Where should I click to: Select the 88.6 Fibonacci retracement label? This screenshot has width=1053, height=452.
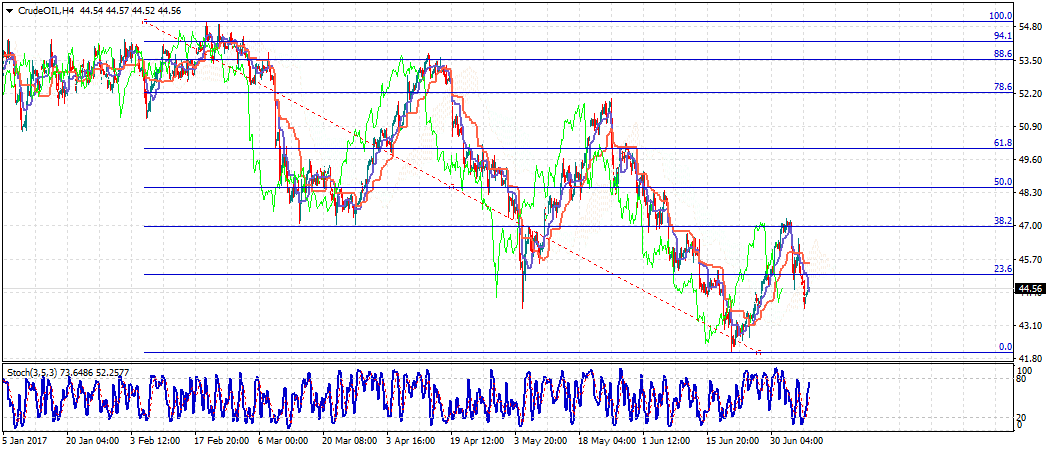tap(1002, 54)
